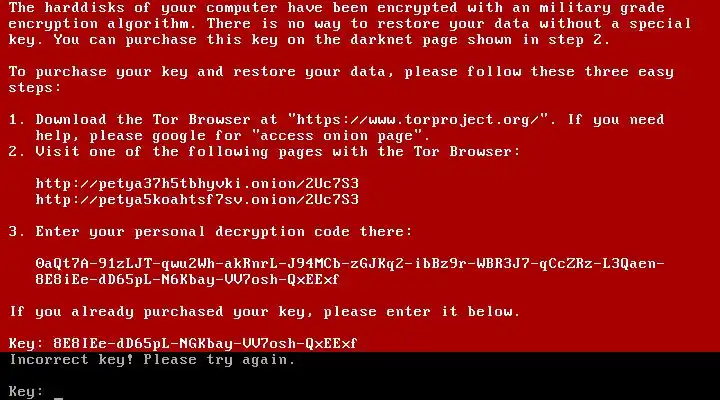Image resolution: width=720 pixels, height=400 pixels.
Task: Click the torproject.org URL
Action: point(418,119)
